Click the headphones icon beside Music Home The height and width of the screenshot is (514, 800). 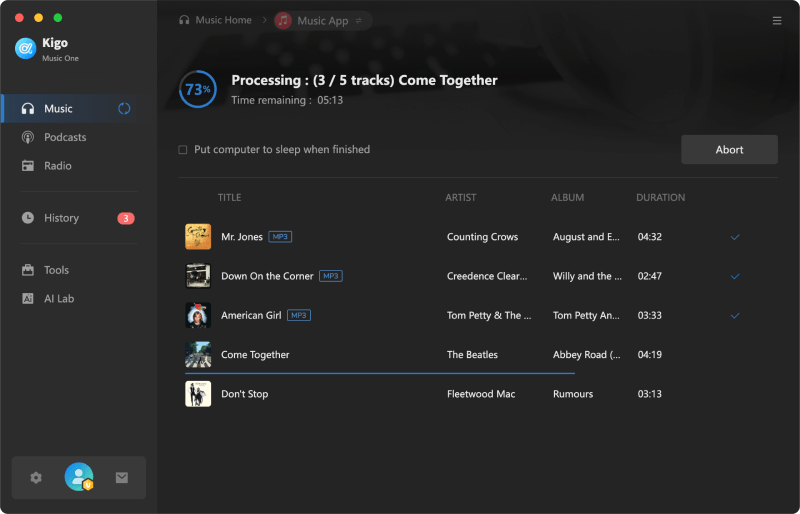pyautogui.click(x=184, y=20)
